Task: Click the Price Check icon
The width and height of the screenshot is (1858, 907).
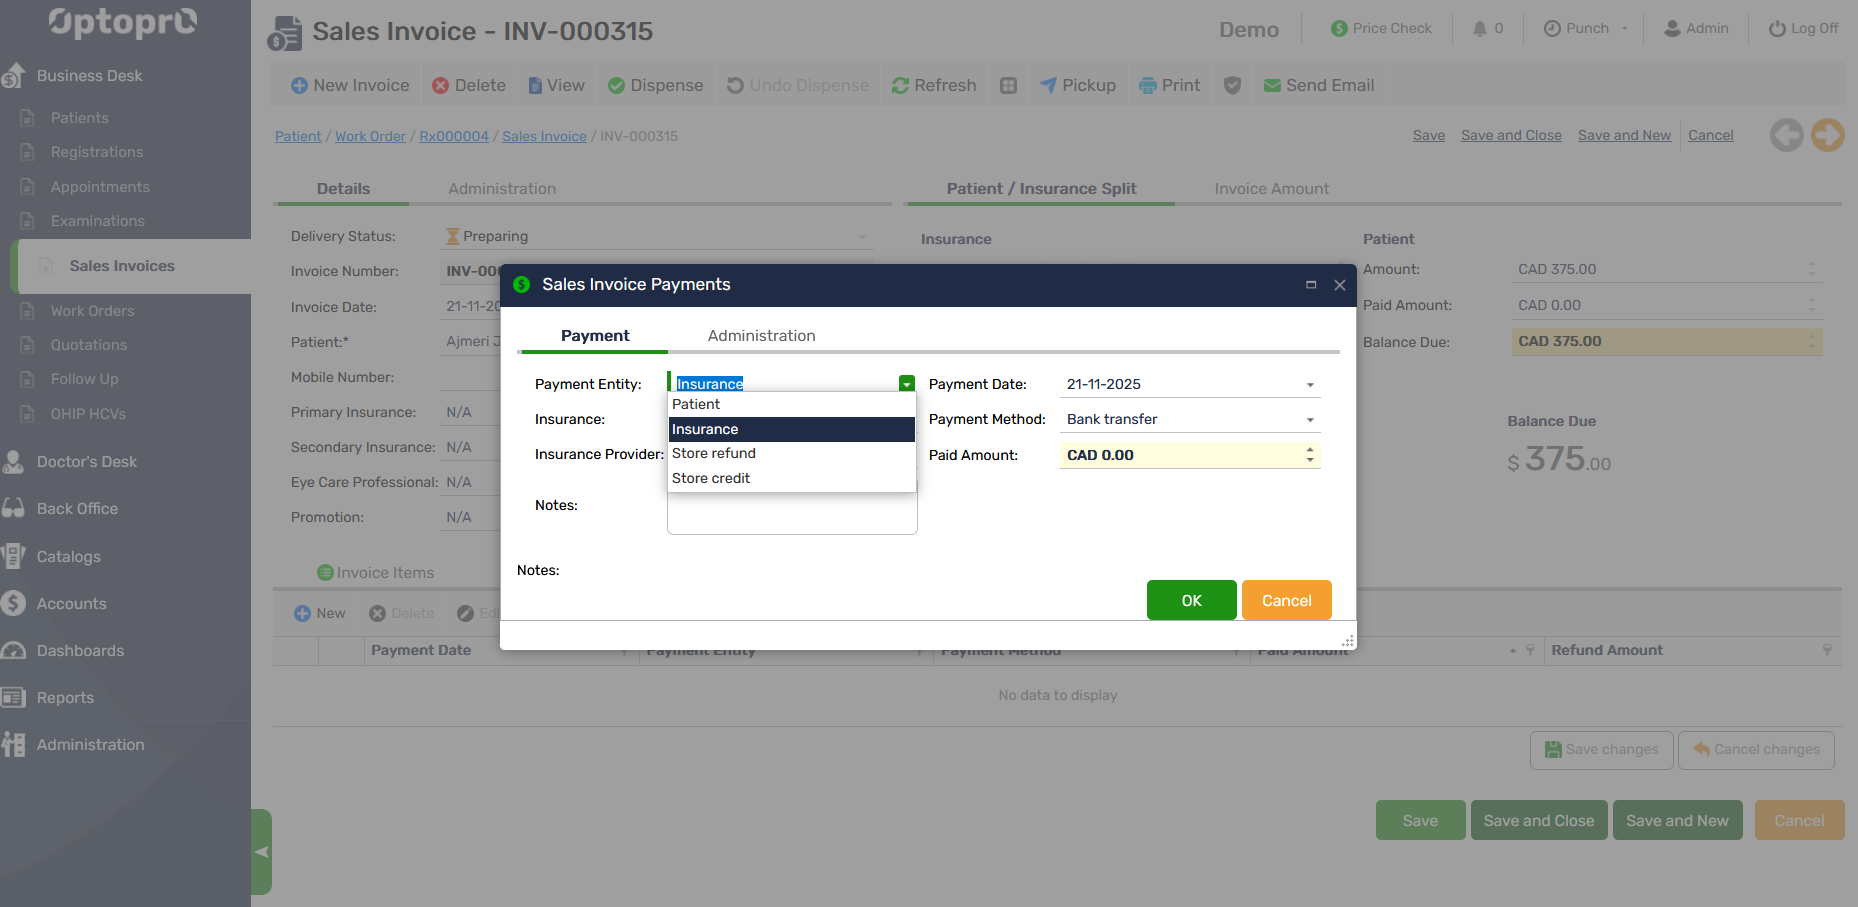Action: (1339, 29)
